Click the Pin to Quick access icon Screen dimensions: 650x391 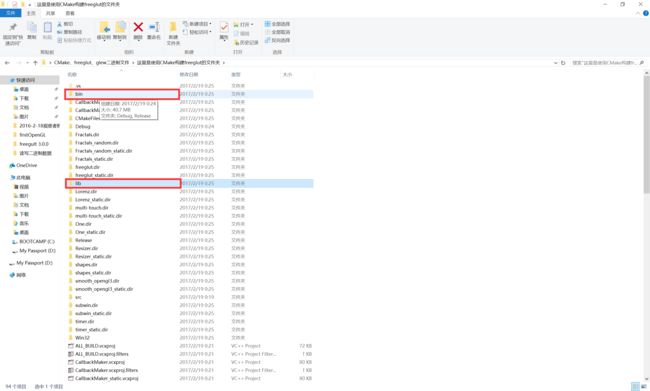point(12,28)
